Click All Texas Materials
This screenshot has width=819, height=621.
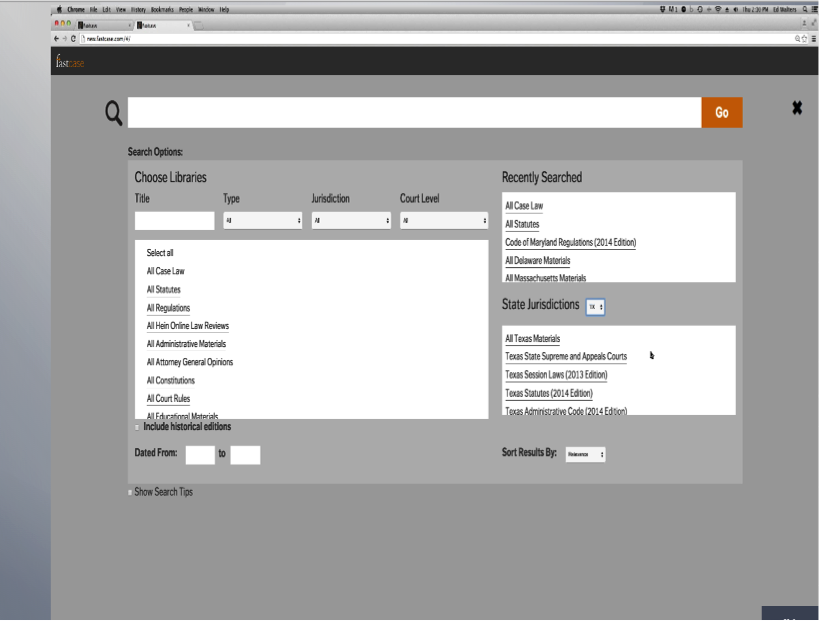[x=532, y=338]
